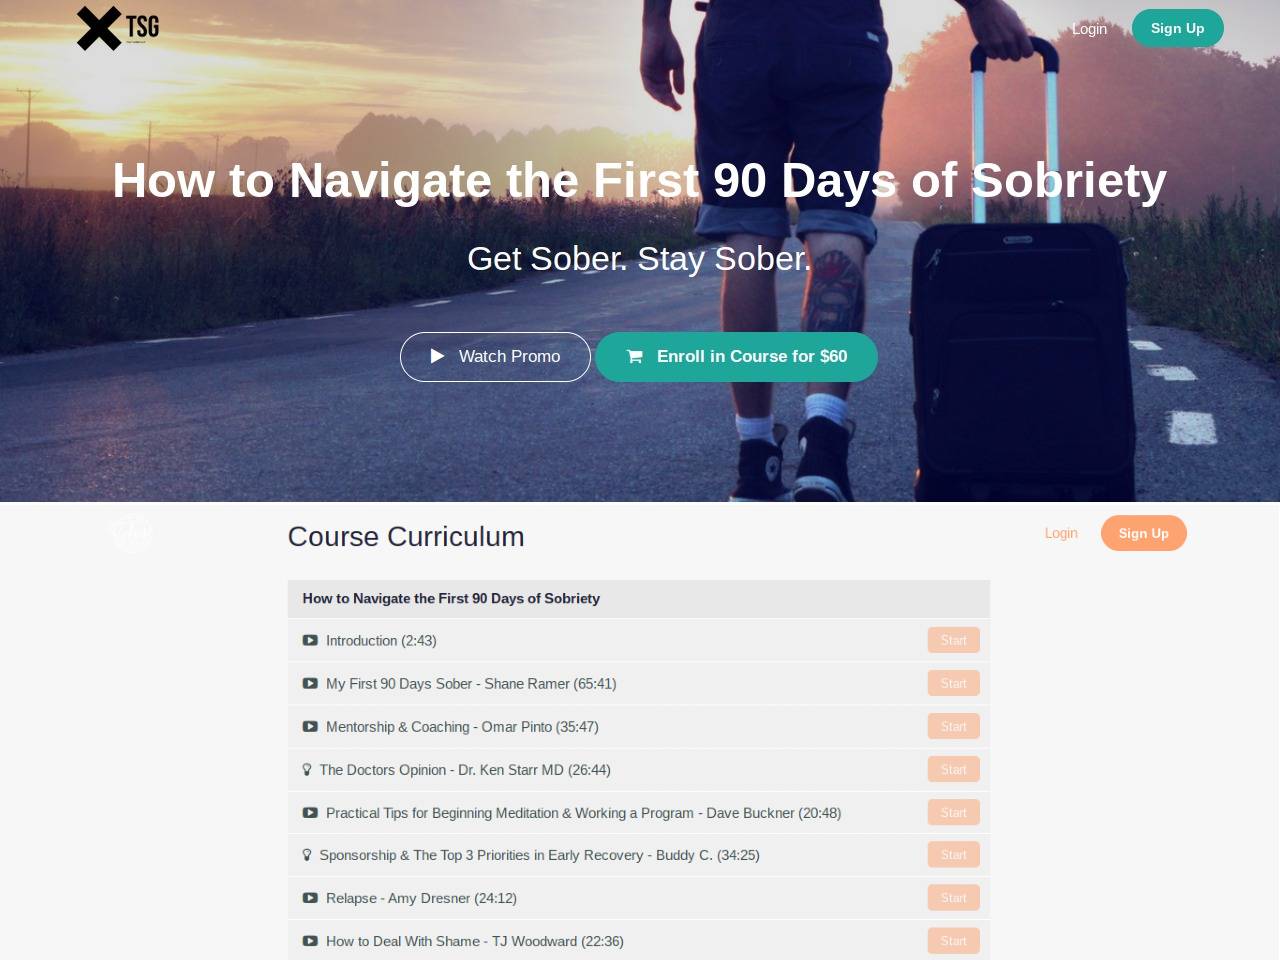The image size is (1280, 960).
Task: Click the lightbulb icon beside The Doctors Opinion
Action: pyautogui.click(x=307, y=770)
